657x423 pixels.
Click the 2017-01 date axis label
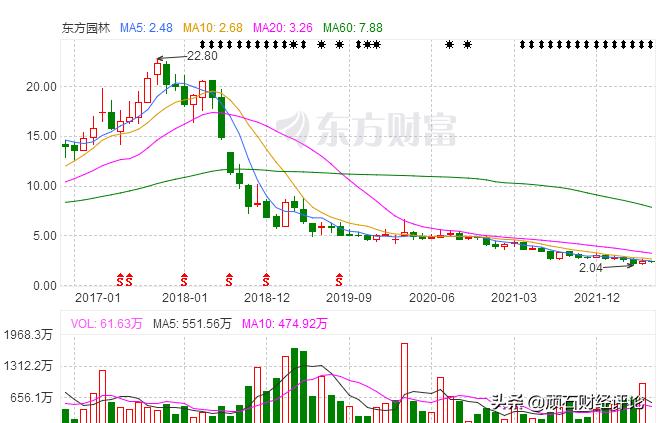(x=98, y=298)
